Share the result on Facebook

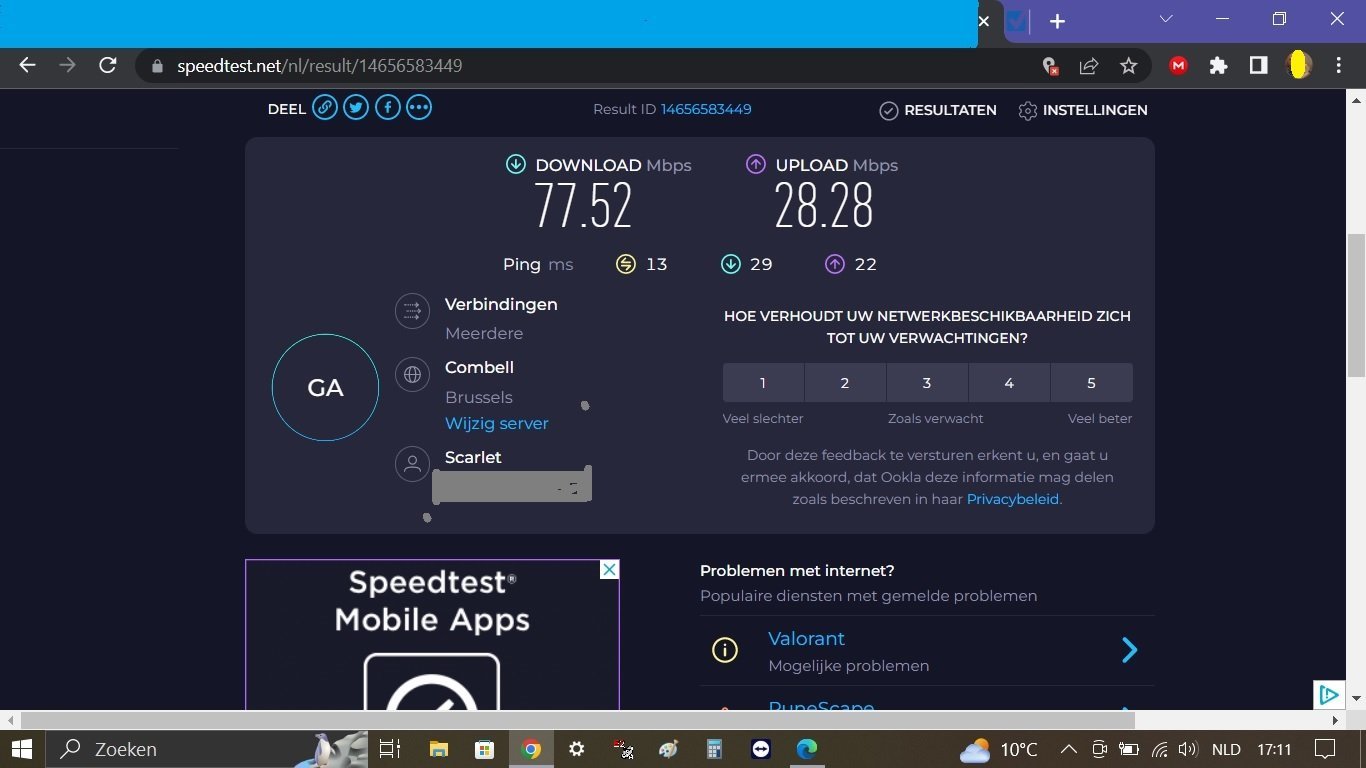point(388,108)
